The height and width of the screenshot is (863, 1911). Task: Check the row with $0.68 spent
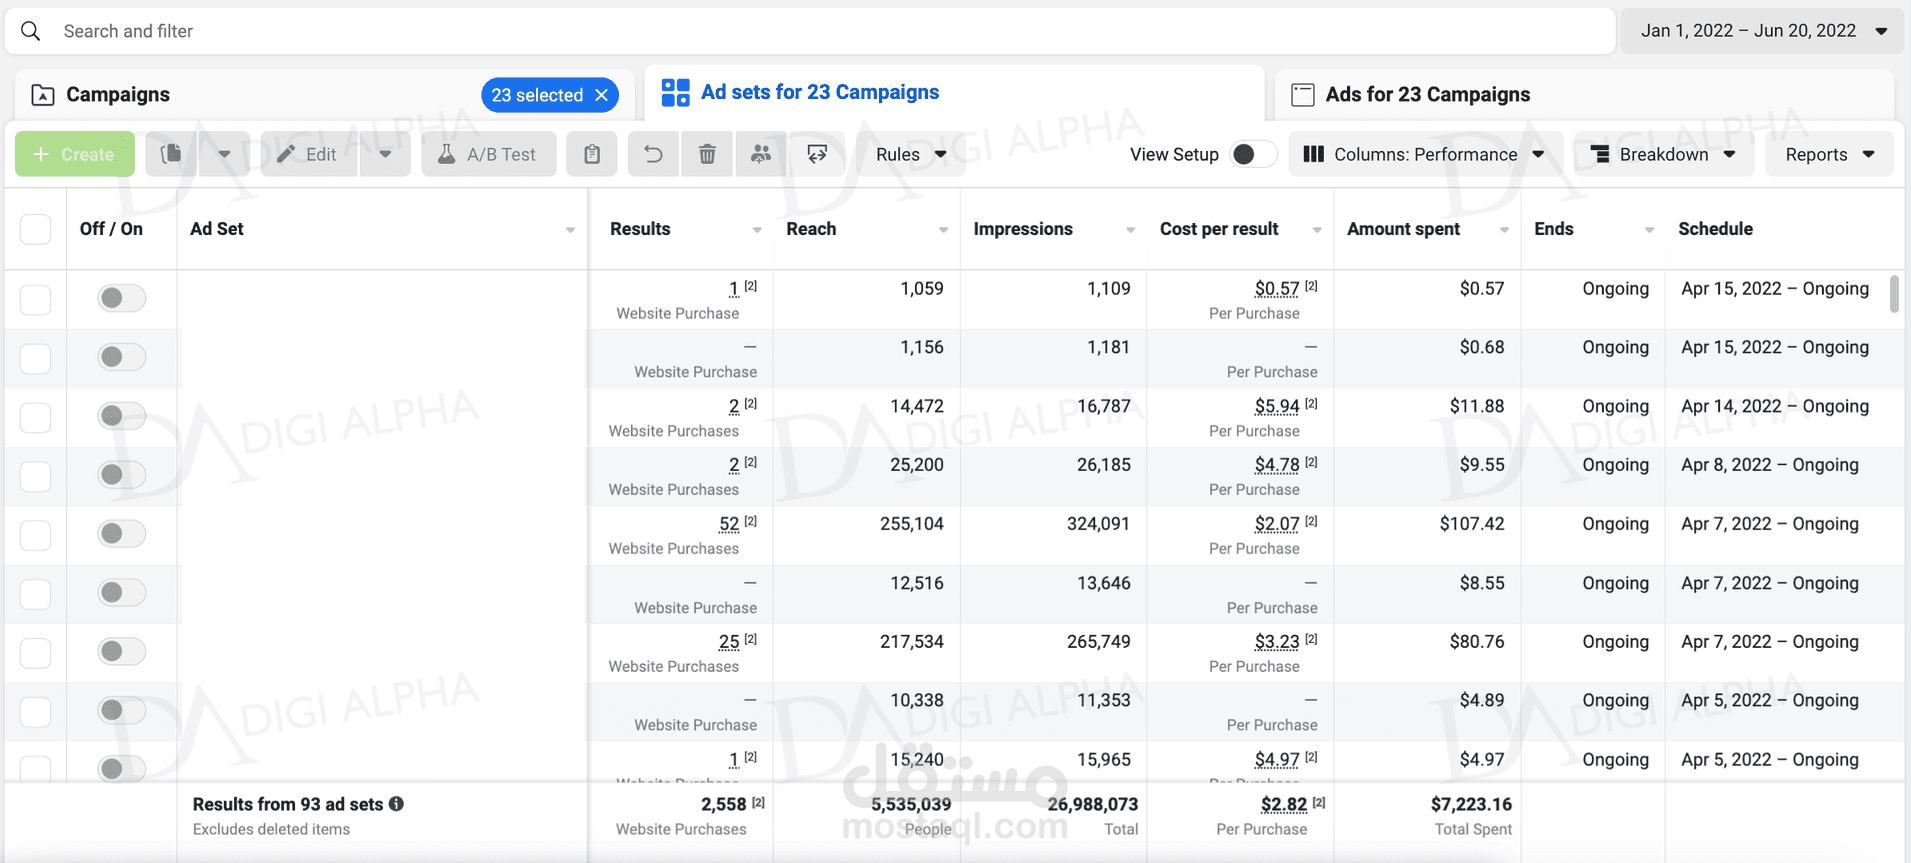pyautogui.click(x=36, y=358)
